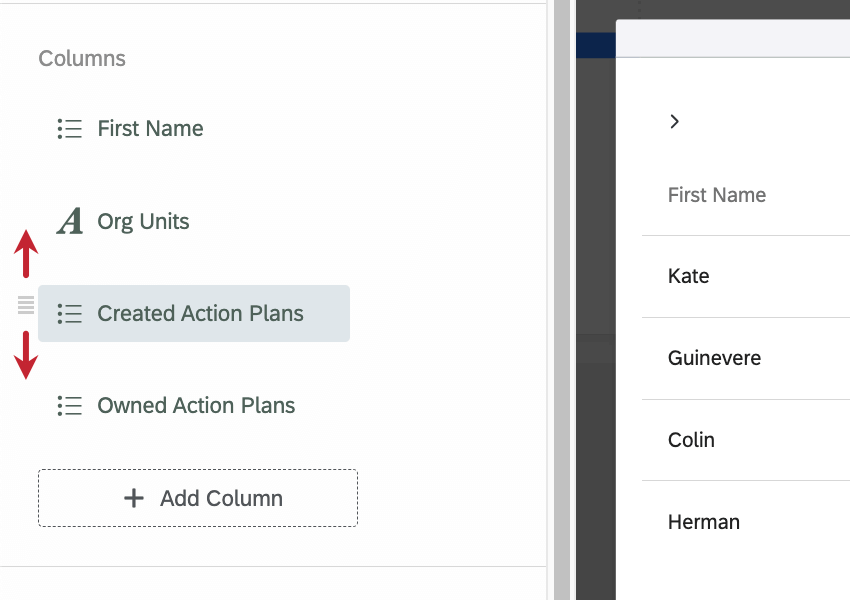Select the Kate row in the table
The height and width of the screenshot is (600, 850).
click(x=689, y=276)
